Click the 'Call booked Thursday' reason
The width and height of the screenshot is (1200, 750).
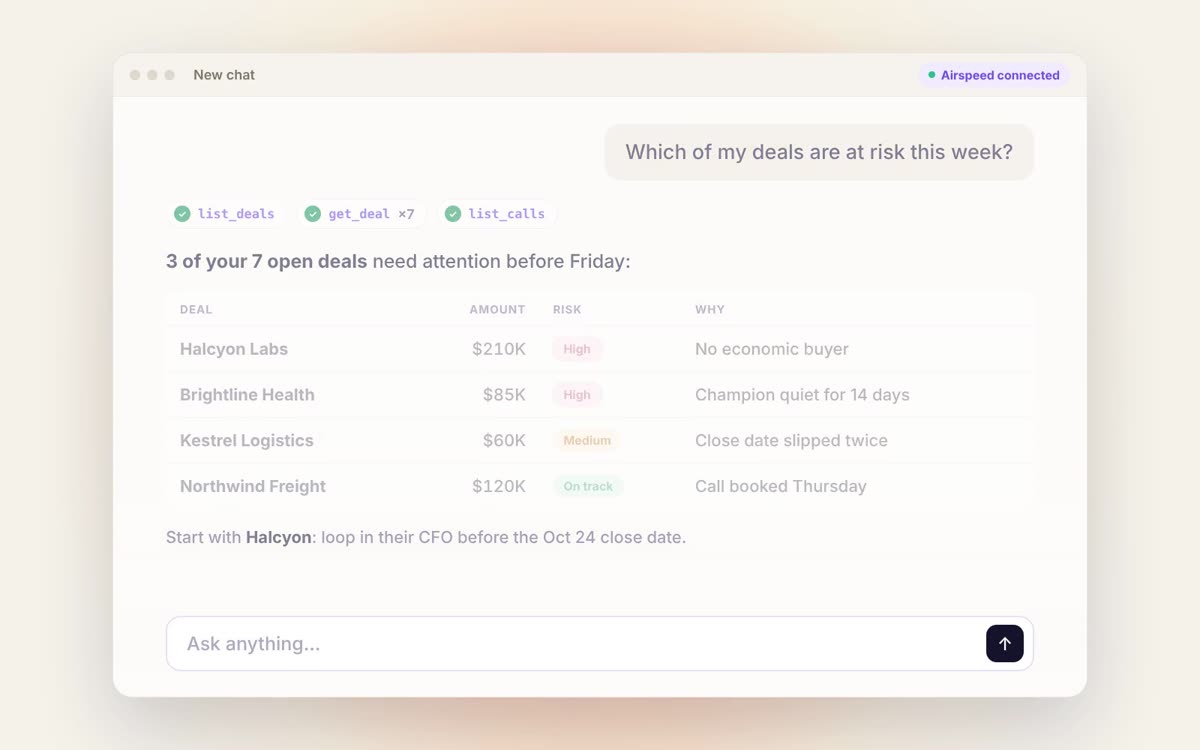781,487
